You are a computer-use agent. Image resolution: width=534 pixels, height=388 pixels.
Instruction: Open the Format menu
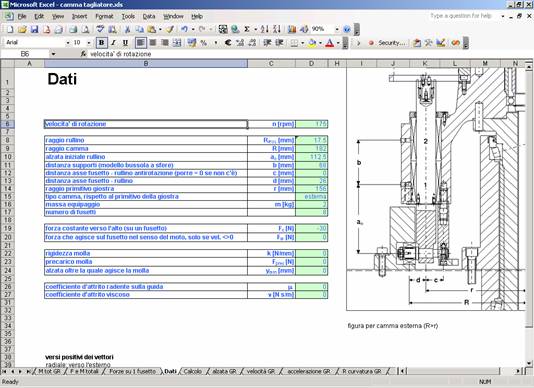click(104, 16)
